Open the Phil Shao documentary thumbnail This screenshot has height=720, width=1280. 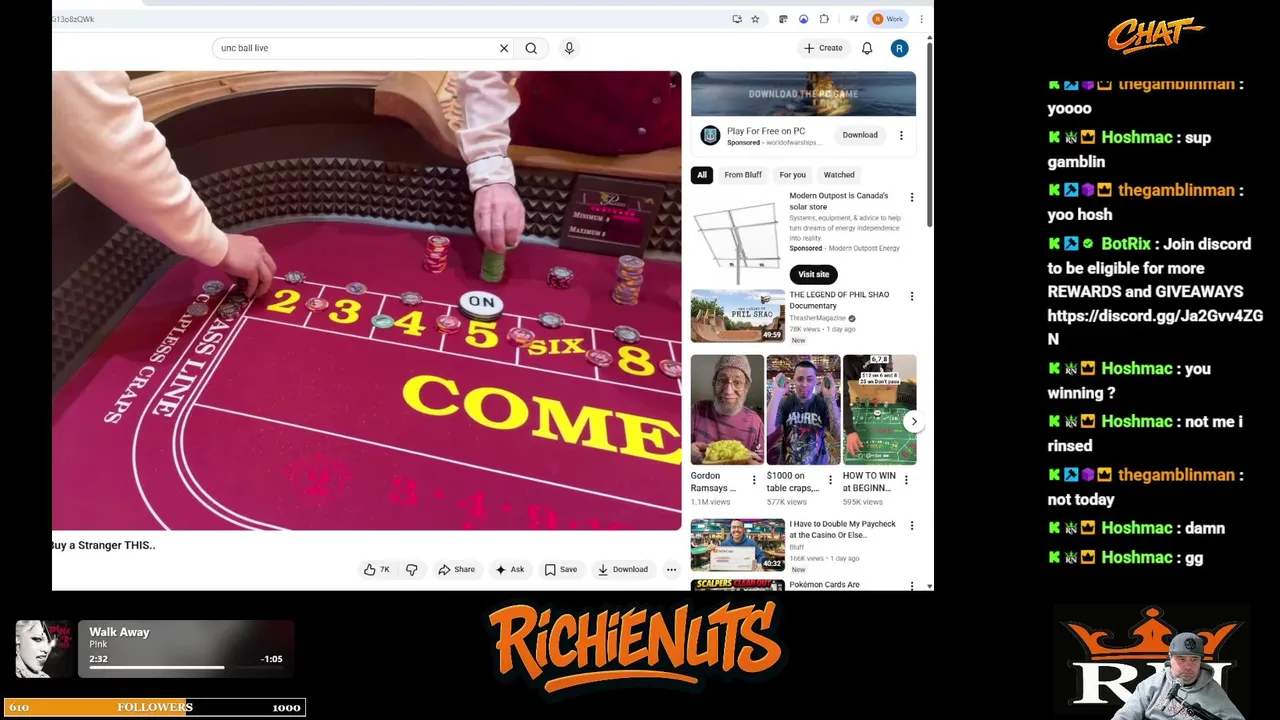point(738,316)
